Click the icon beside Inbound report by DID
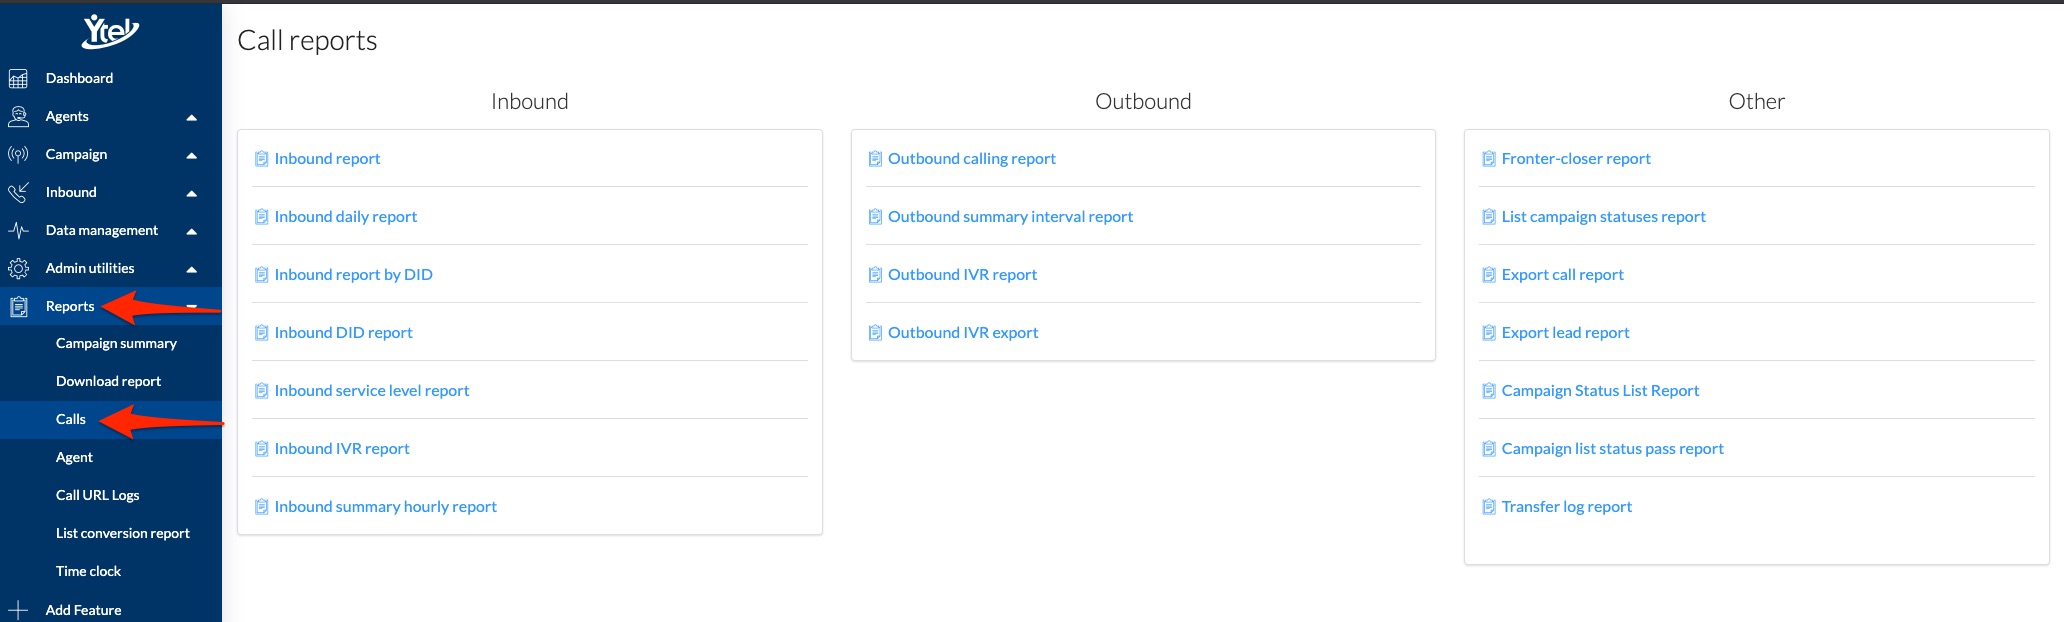This screenshot has width=2064, height=622. pyautogui.click(x=261, y=274)
